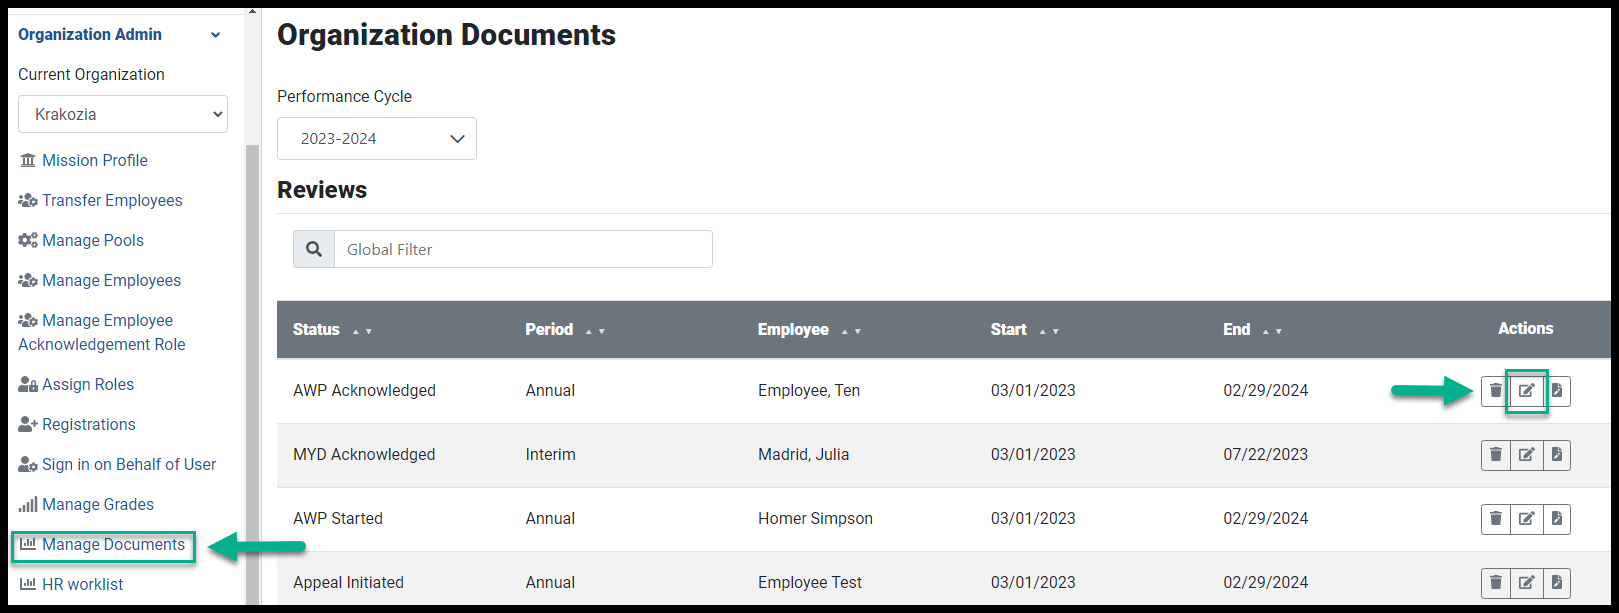Open the Current Organization Krakozia dropdown
Screen dimensions: 1619x613
click(123, 114)
